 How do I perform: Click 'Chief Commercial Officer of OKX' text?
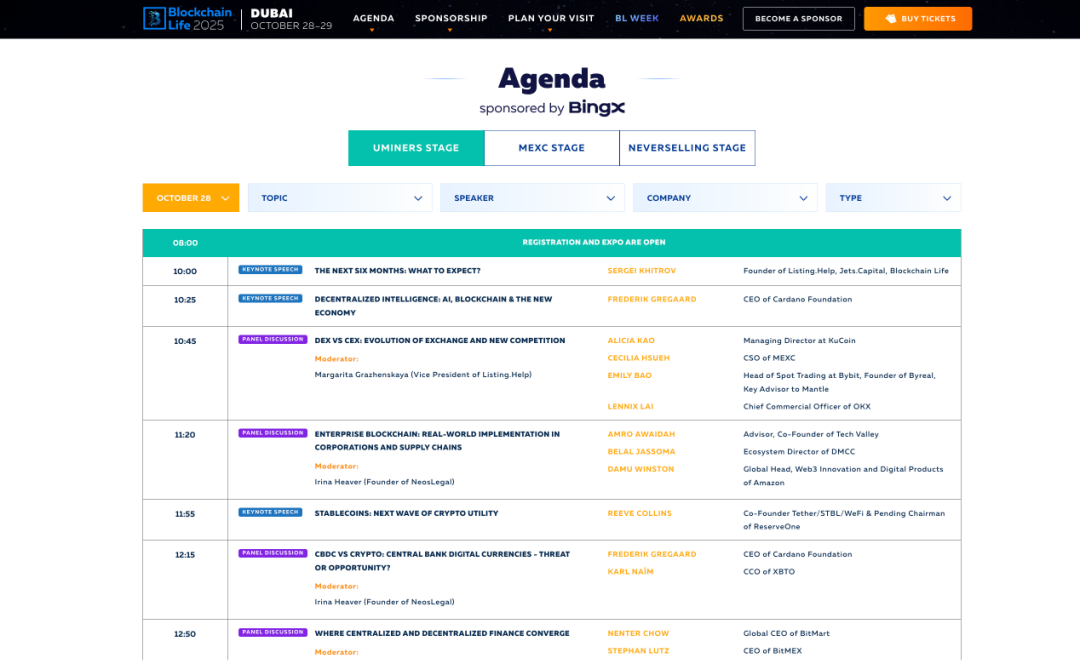pos(807,406)
